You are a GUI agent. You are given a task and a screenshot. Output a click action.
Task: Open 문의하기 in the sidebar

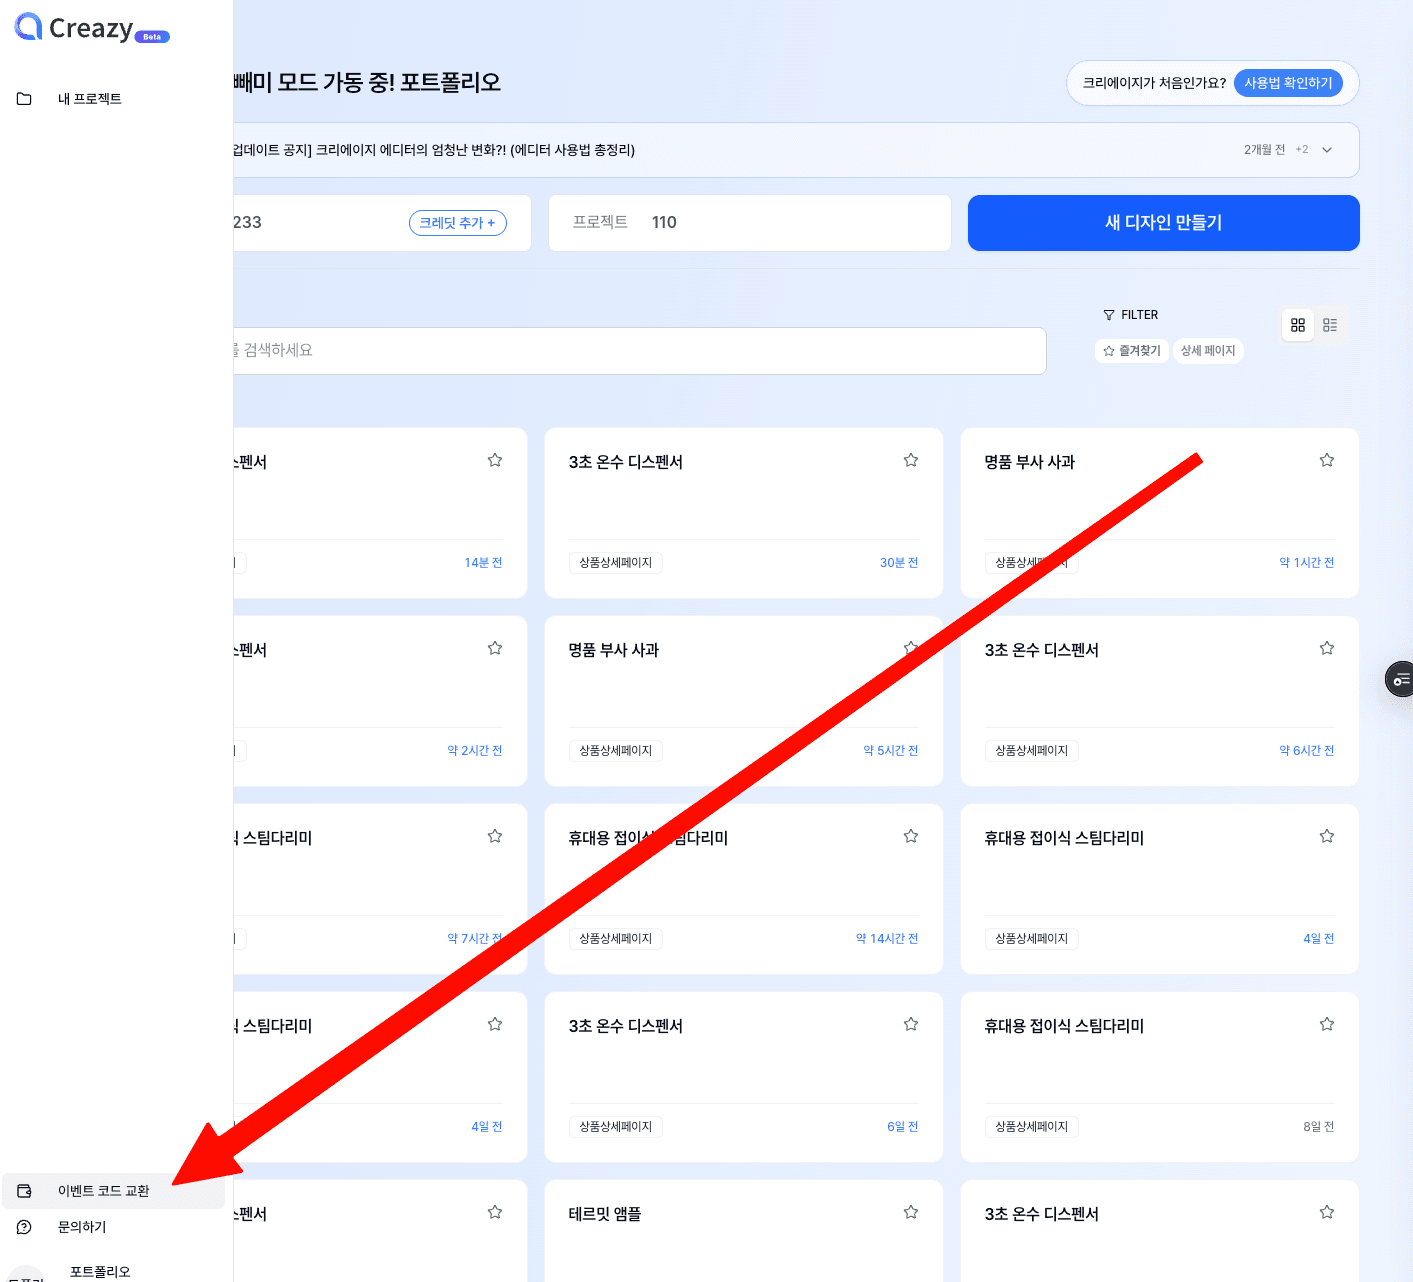point(82,1227)
